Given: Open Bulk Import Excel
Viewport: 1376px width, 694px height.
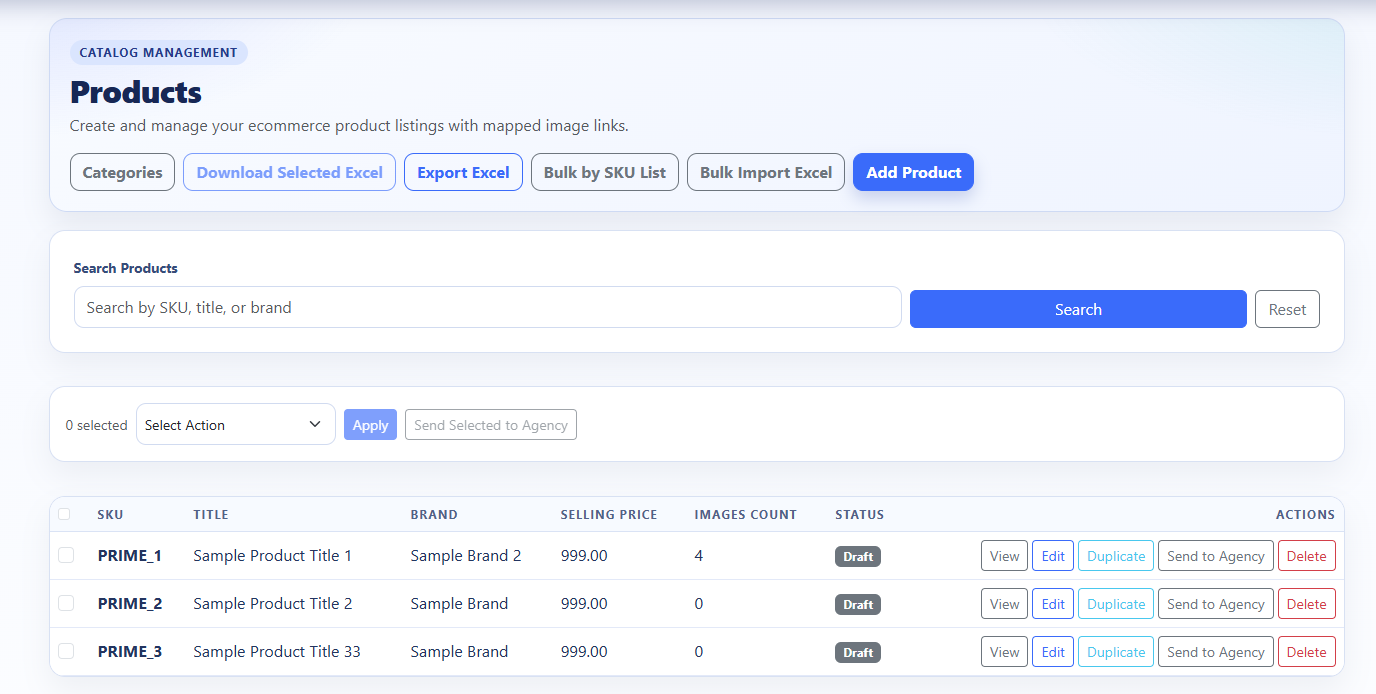Looking at the screenshot, I should tap(766, 172).
